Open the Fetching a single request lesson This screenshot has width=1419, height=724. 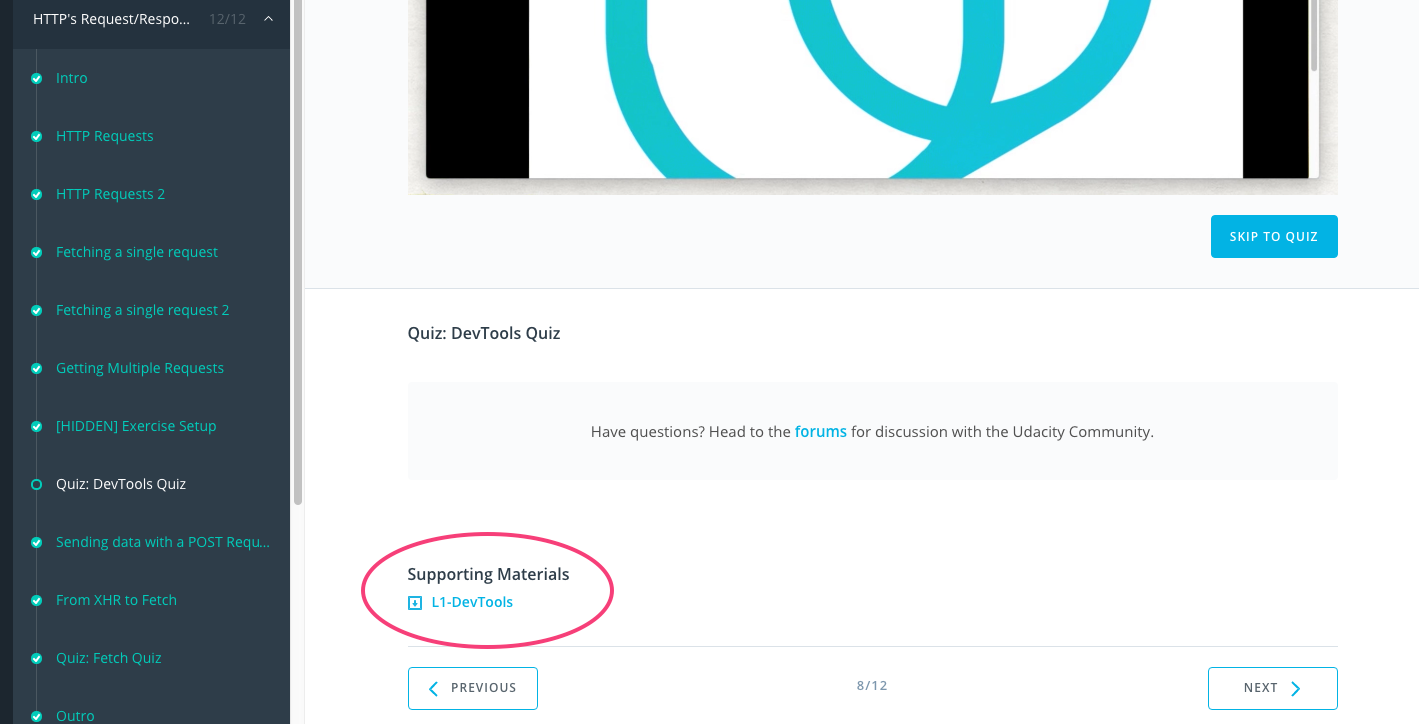tap(137, 252)
